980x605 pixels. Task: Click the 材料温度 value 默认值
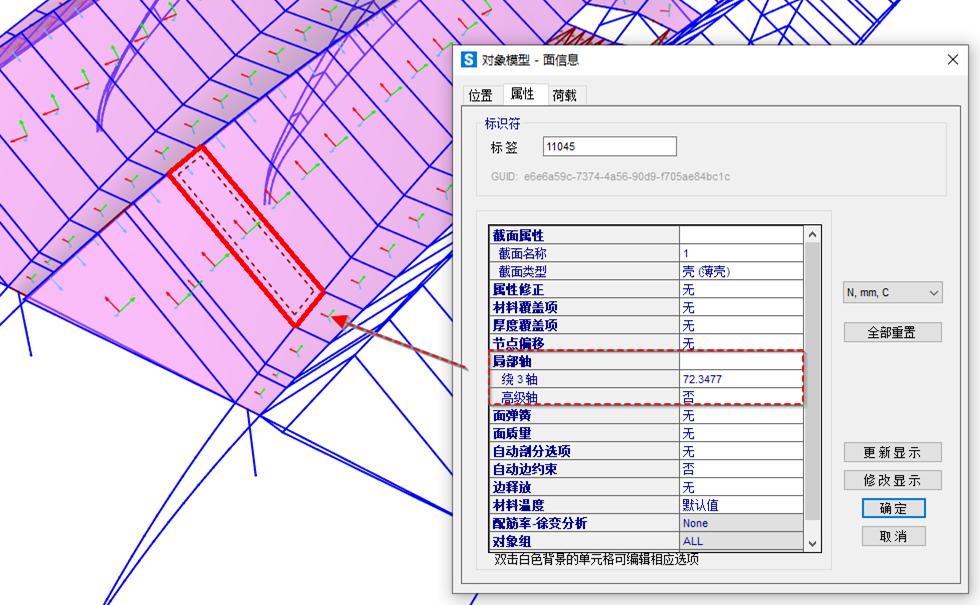point(740,505)
